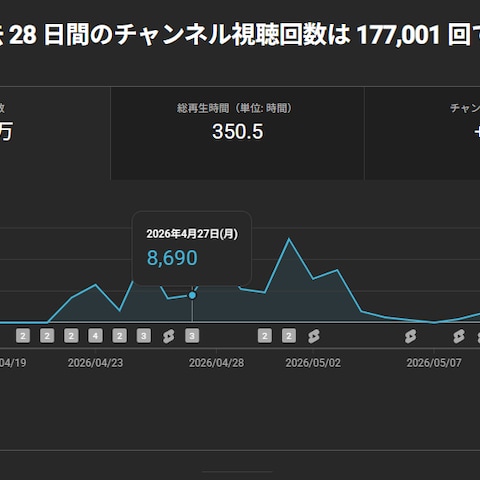The image size is (480, 480).
Task: Select the 総再生時間 metric tab
Action: [237, 133]
